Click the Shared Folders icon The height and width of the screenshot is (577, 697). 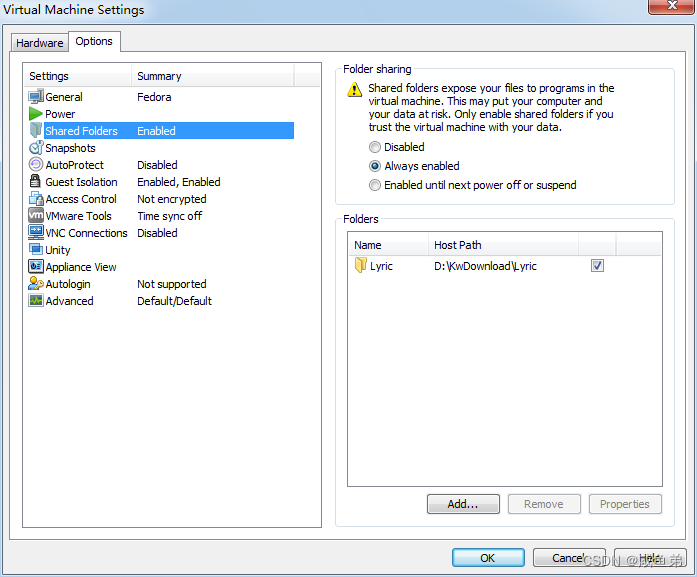point(36,130)
